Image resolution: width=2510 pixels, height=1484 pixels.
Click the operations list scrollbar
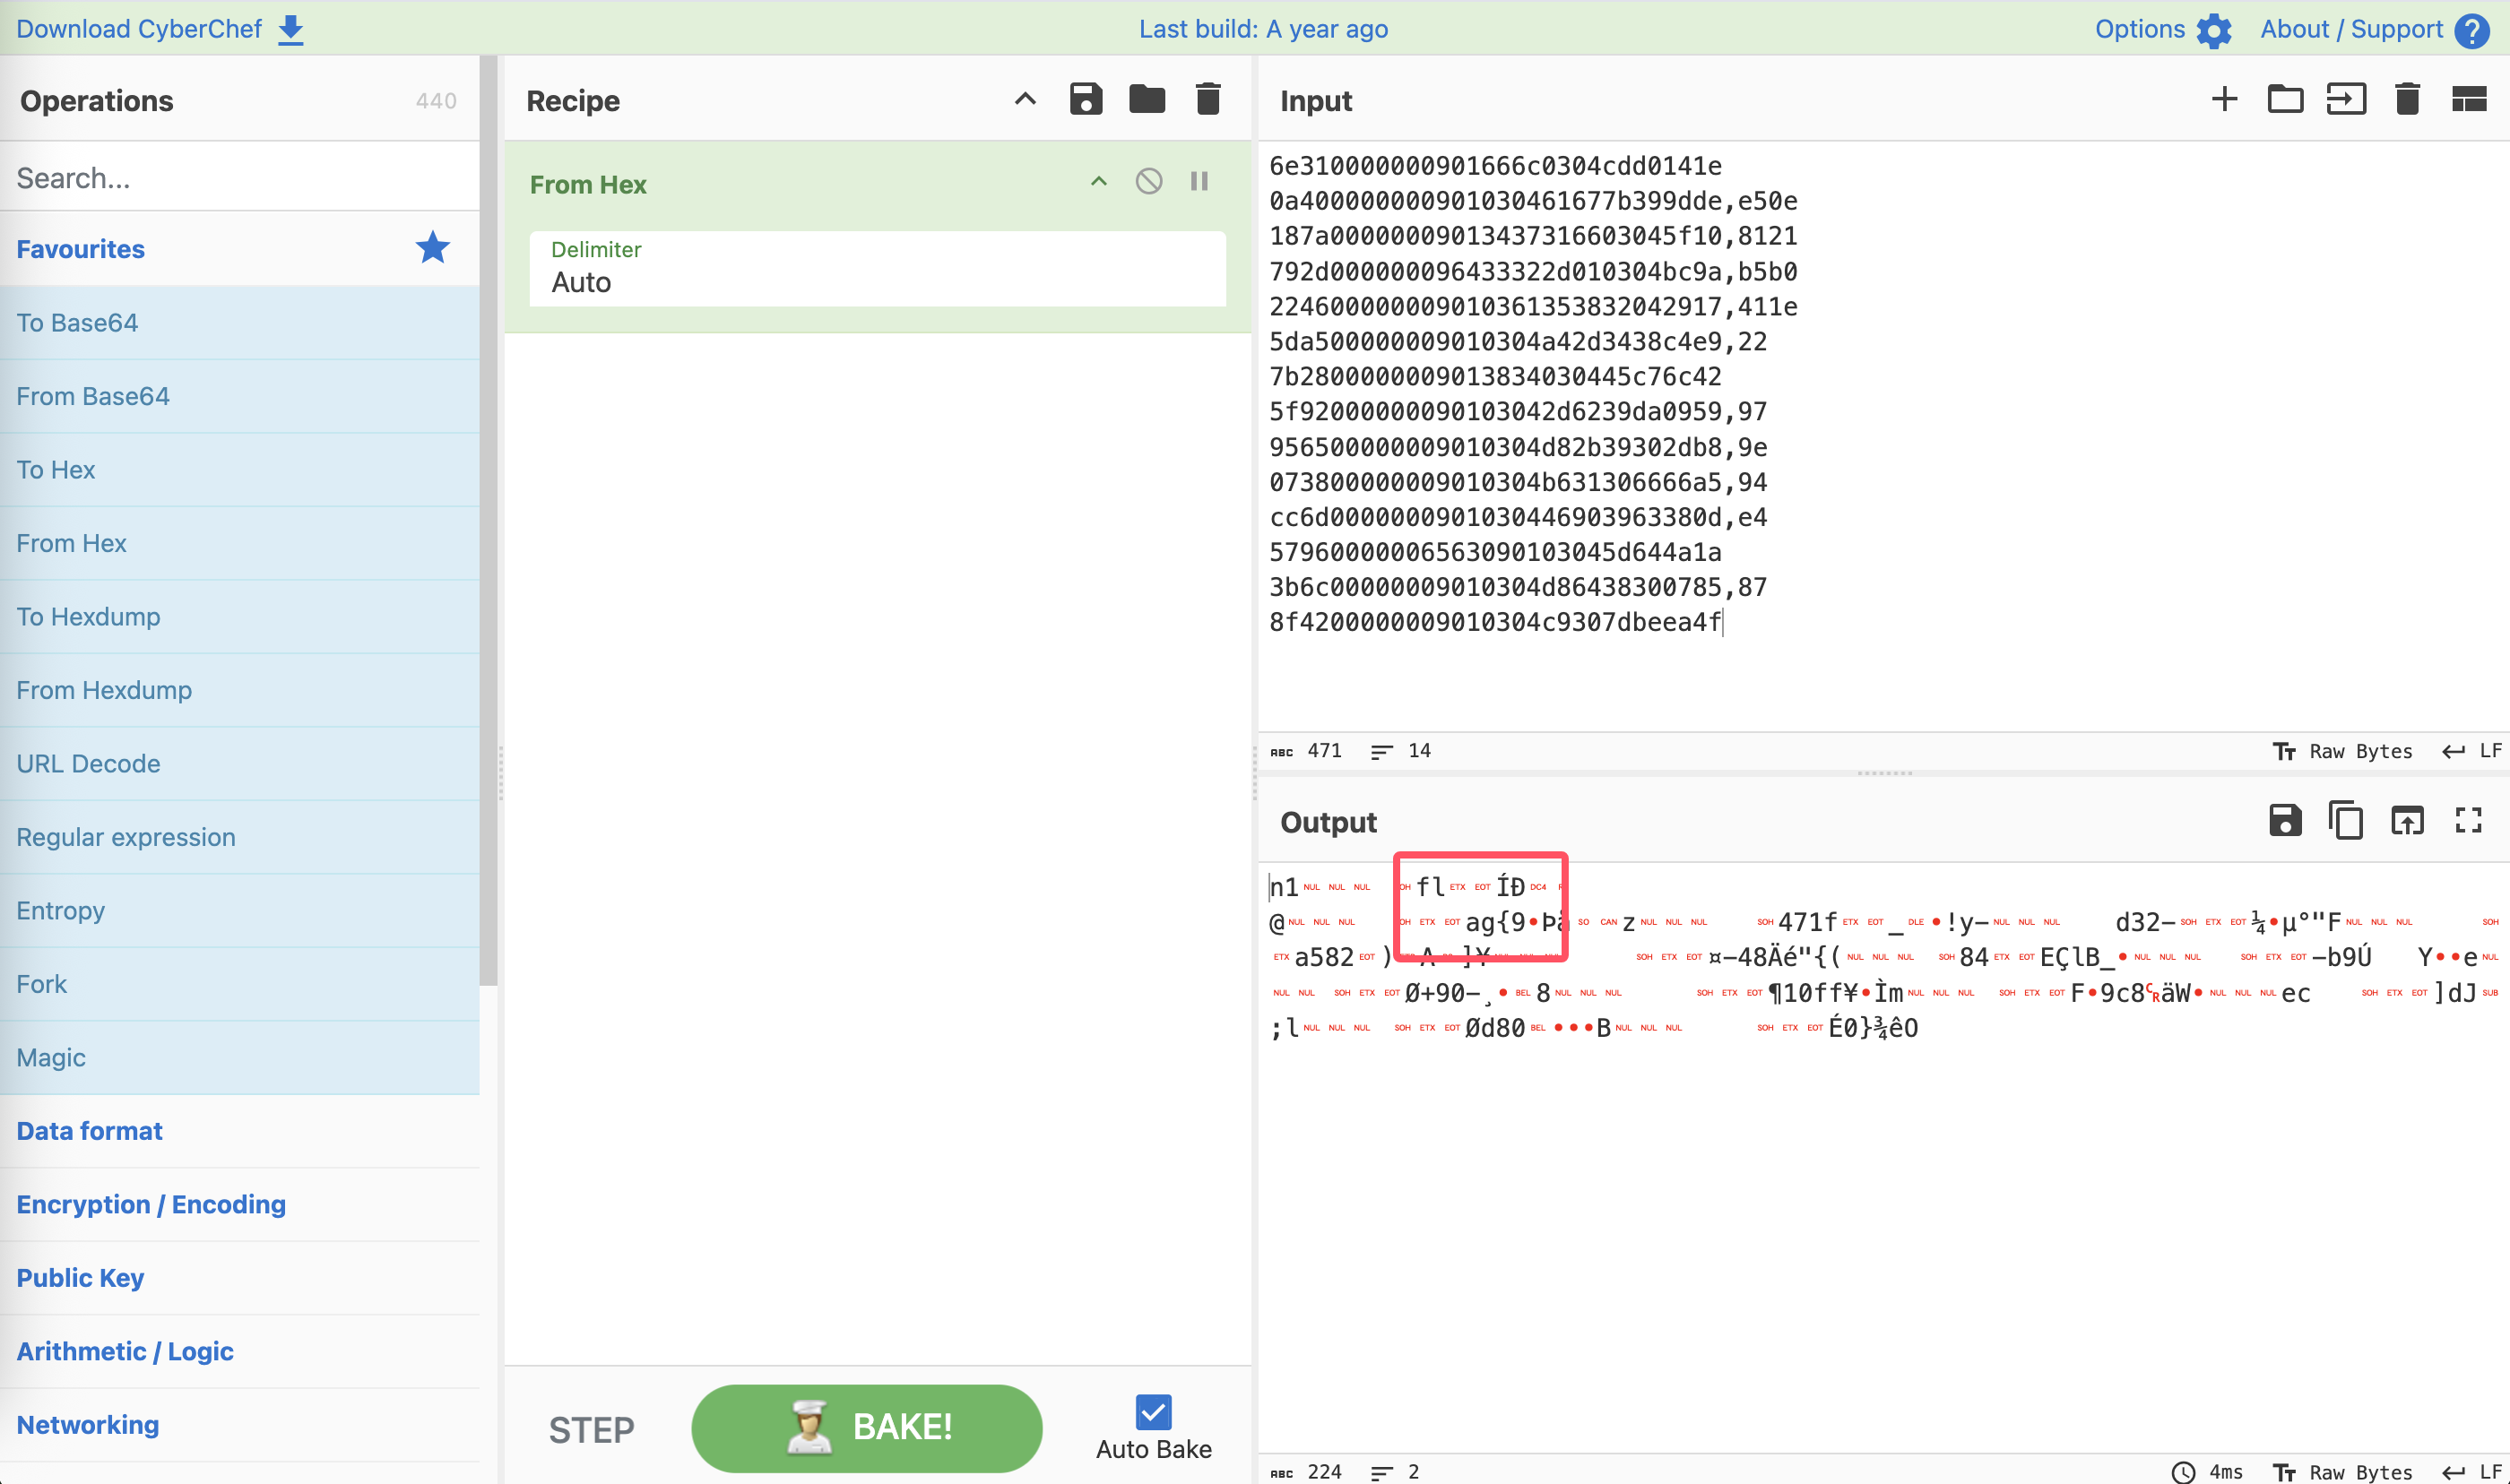(x=488, y=520)
